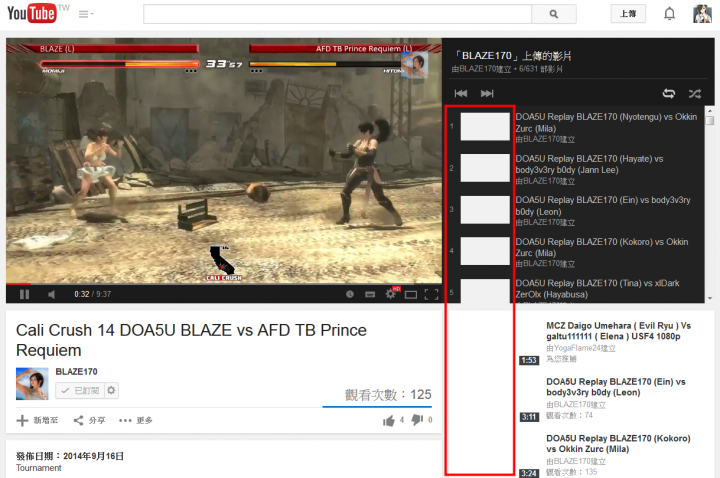Seek on the red video progress bar
Image resolution: width=720 pixels, height=478 pixels.
[224, 285]
